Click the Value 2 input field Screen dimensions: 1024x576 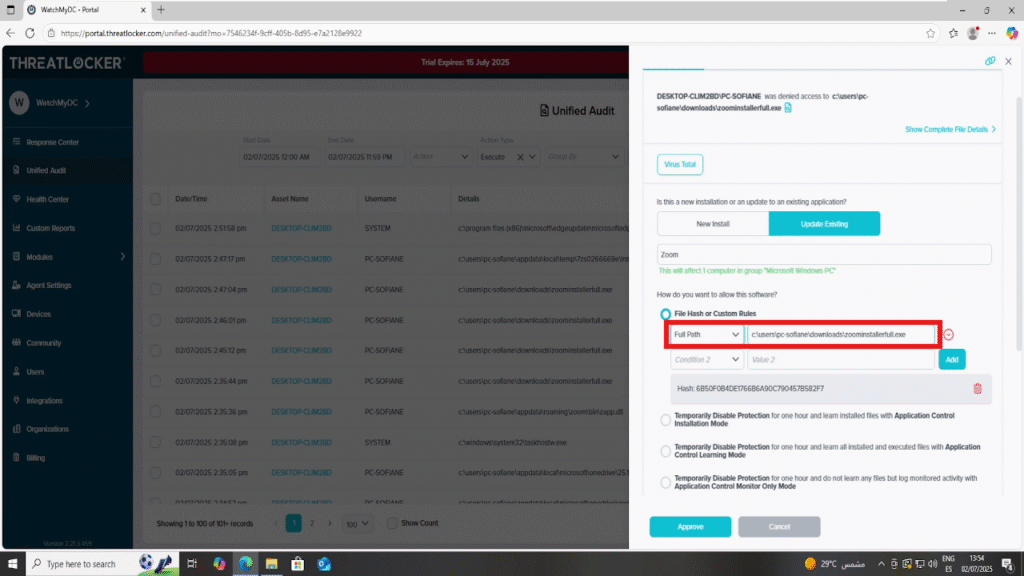[841, 360]
